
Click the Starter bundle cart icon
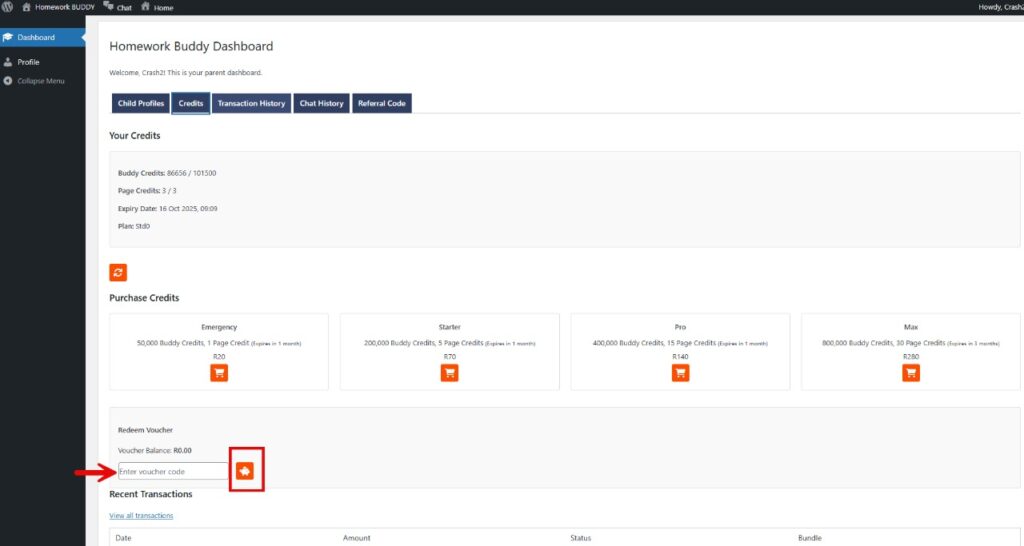tap(449, 372)
